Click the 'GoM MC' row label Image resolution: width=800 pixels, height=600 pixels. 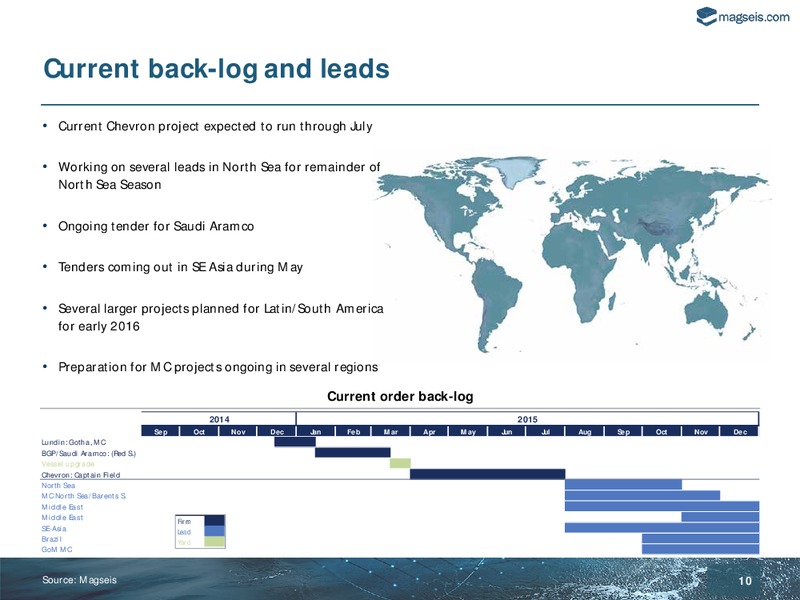[x=57, y=549]
